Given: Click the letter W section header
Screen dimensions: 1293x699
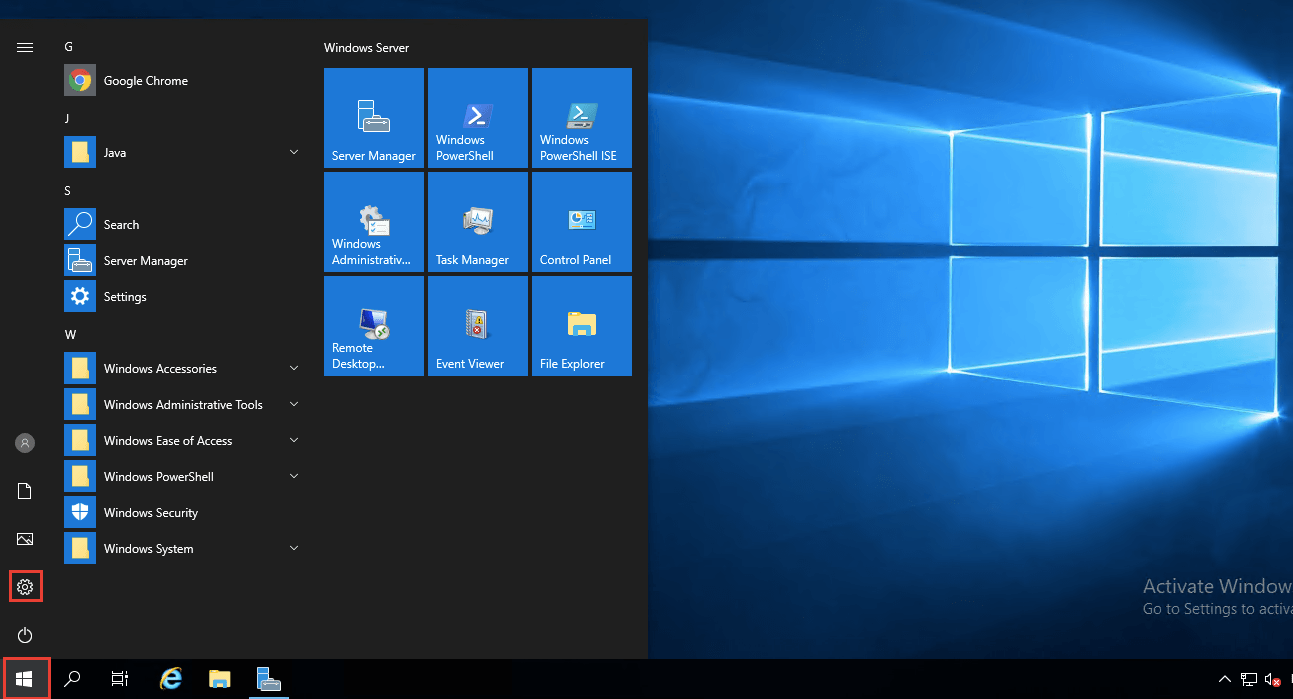Looking at the screenshot, I should click(70, 334).
